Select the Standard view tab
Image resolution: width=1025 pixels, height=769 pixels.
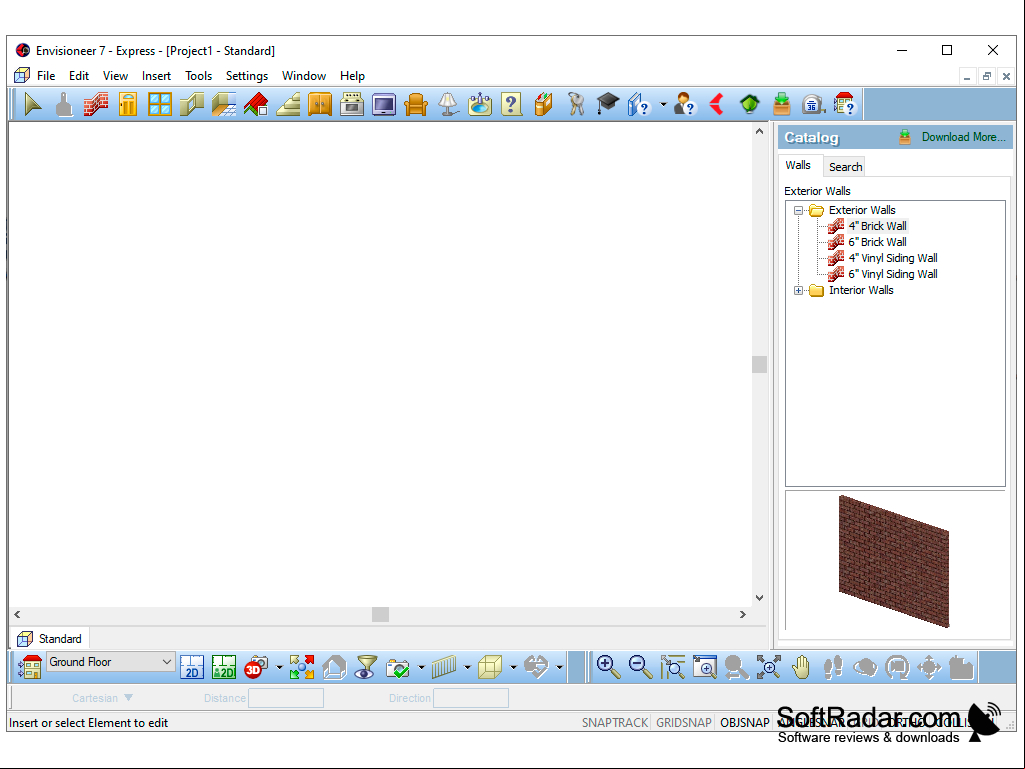click(x=50, y=639)
